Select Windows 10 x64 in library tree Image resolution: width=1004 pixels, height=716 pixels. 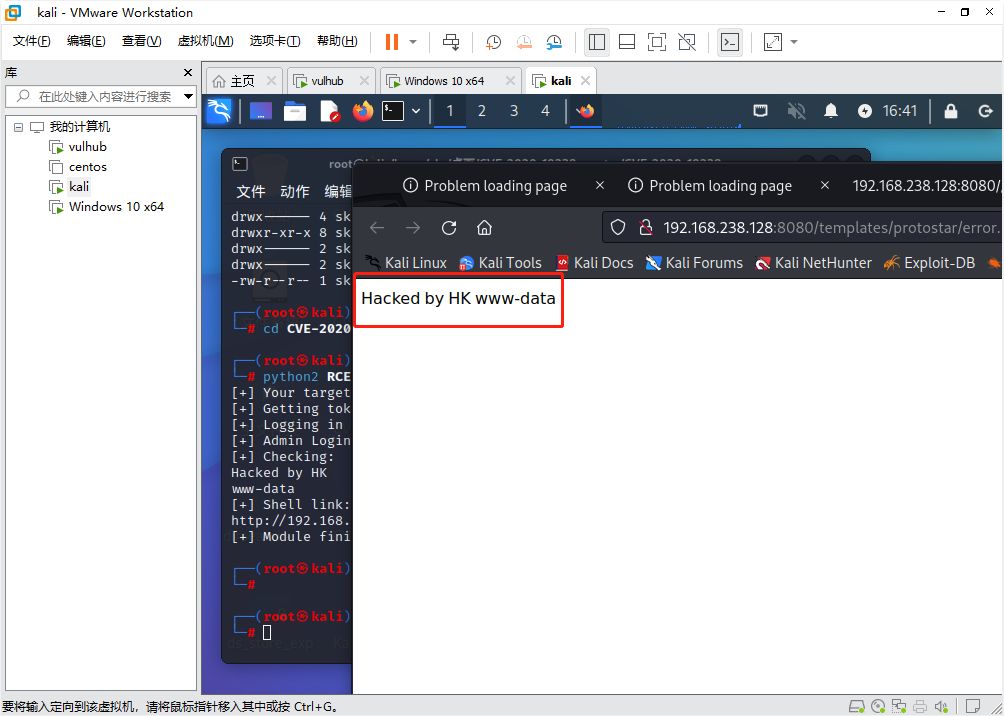tap(107, 206)
